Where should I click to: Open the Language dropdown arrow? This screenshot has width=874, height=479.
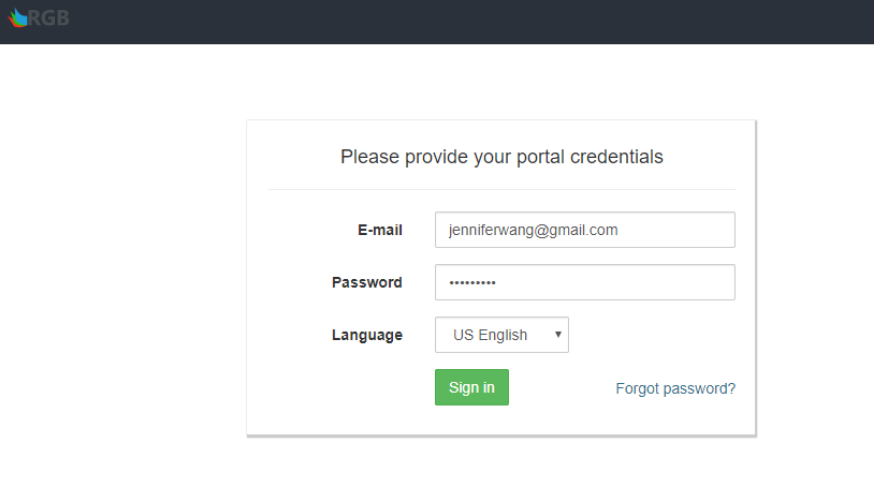click(558, 335)
